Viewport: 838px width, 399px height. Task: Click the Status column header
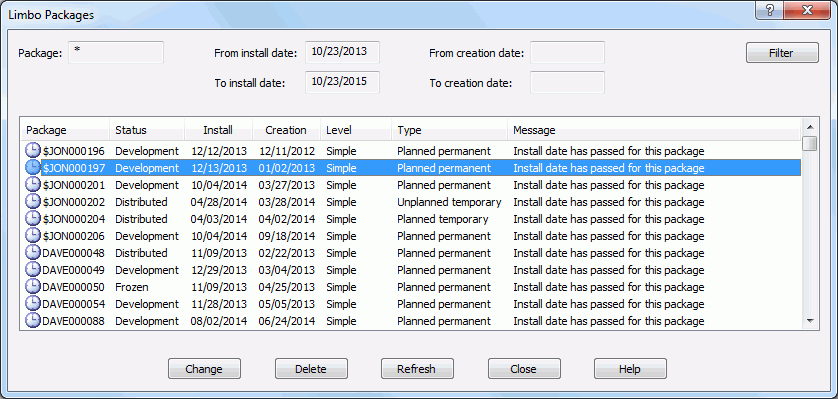coord(147,130)
